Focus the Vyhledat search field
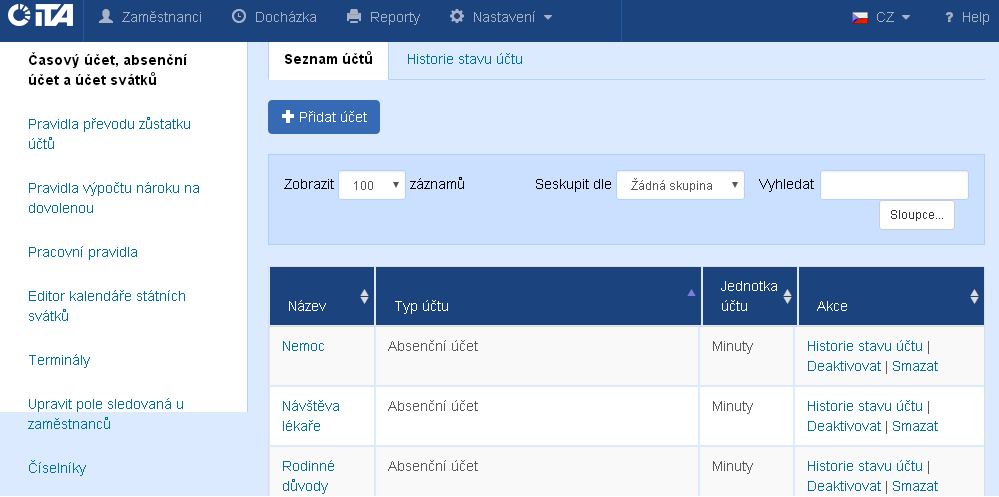 pyautogui.click(x=894, y=185)
